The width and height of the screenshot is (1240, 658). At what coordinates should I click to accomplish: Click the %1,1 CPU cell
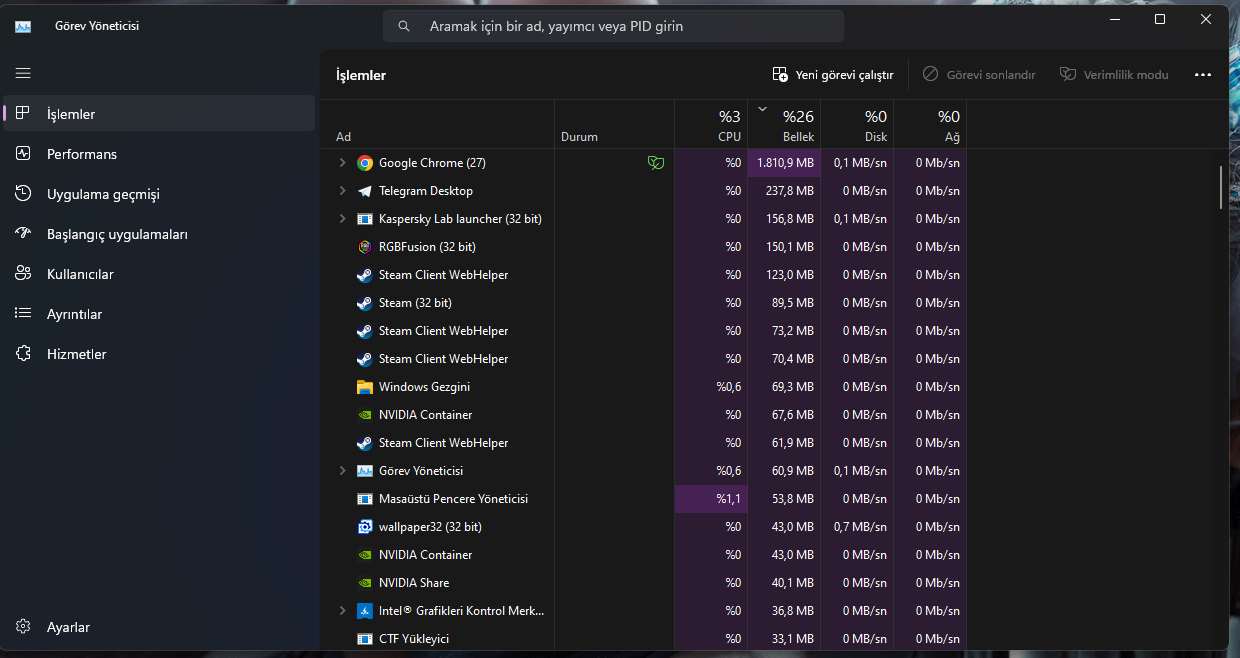[x=710, y=499]
